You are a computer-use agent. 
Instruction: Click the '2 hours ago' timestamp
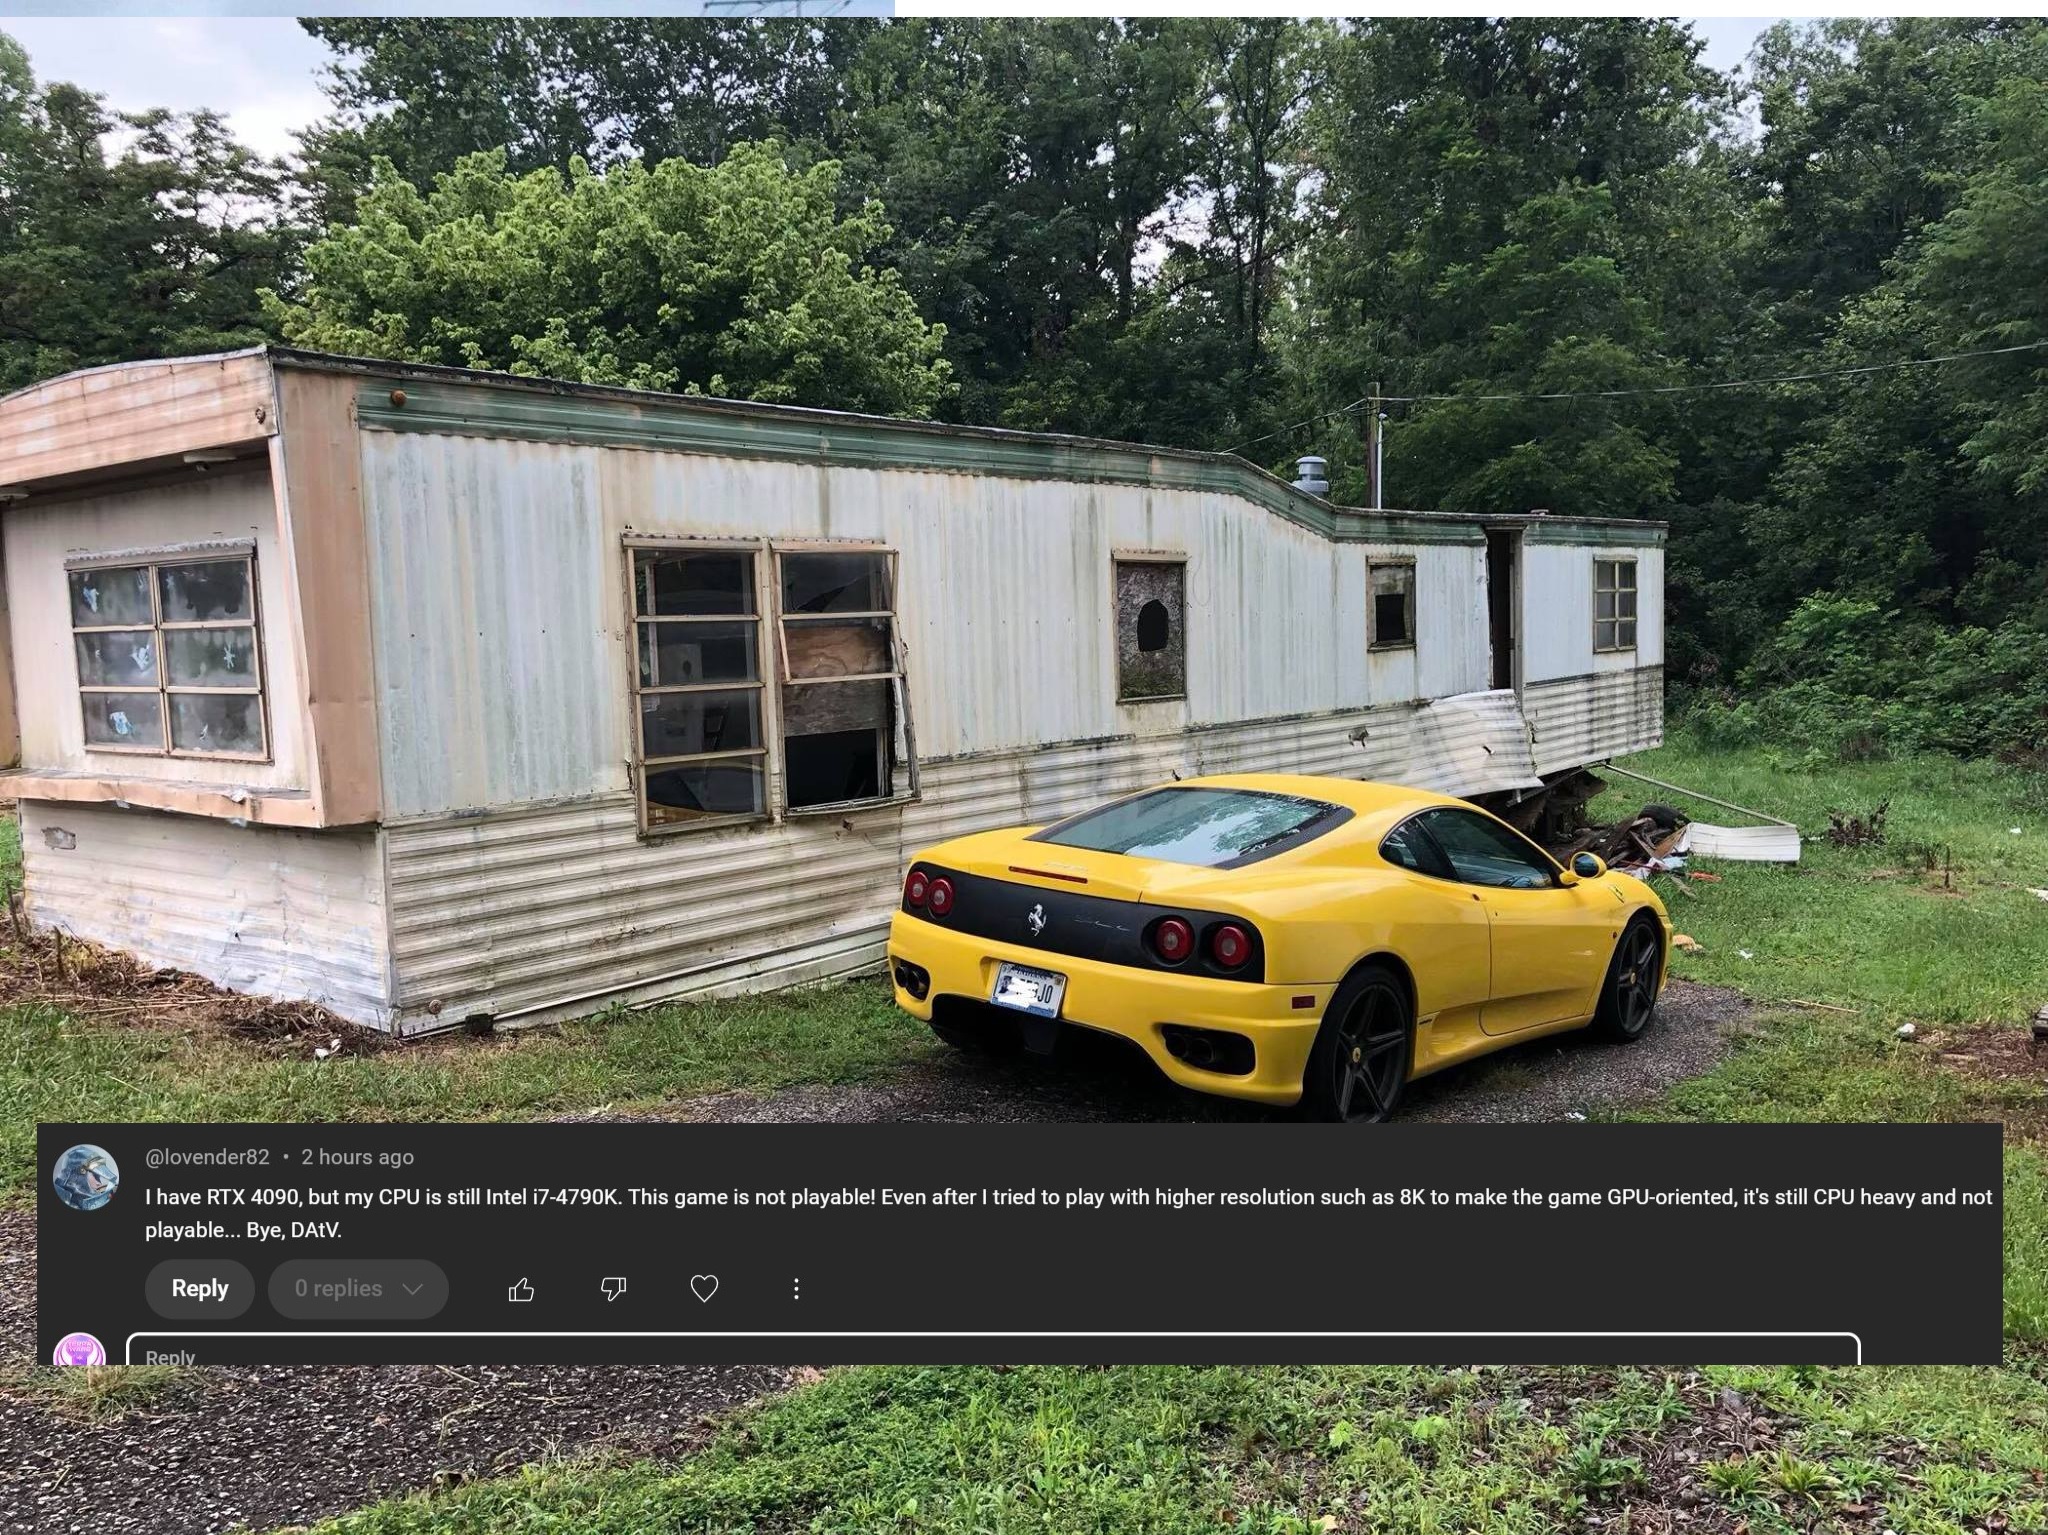point(357,1157)
